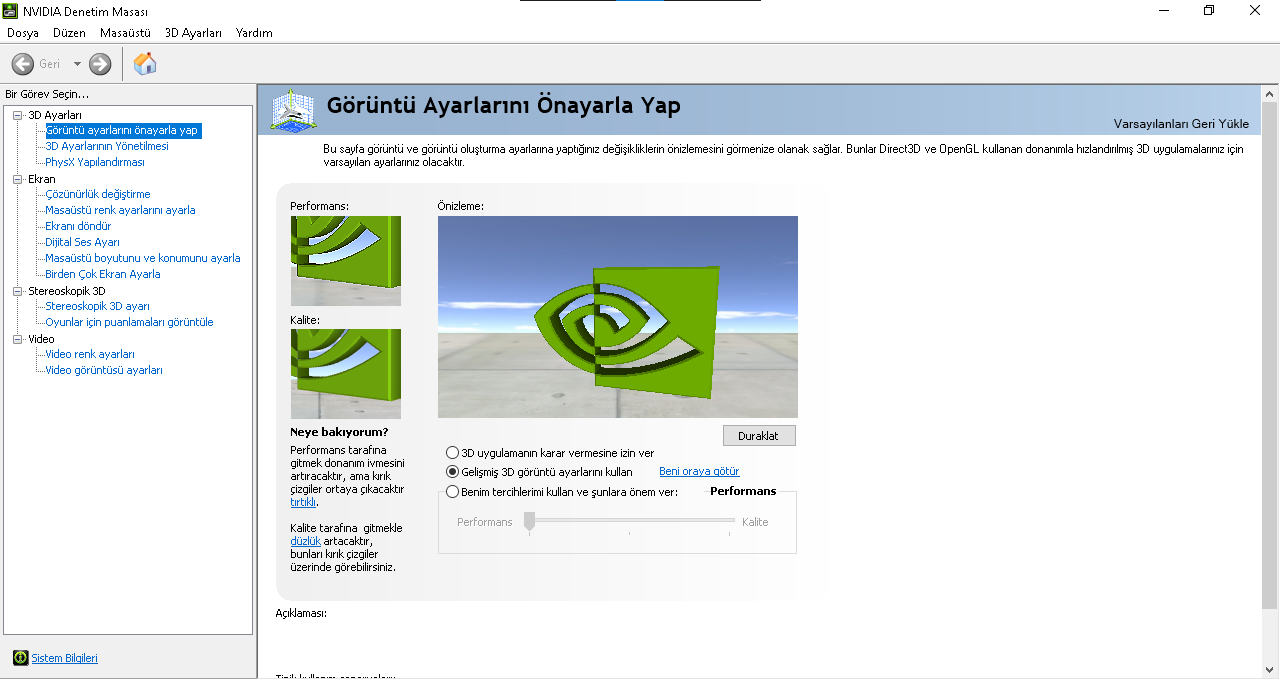This screenshot has height=680, width=1280.
Task: Click the vertical scrollbar up arrow
Action: coord(1270,94)
